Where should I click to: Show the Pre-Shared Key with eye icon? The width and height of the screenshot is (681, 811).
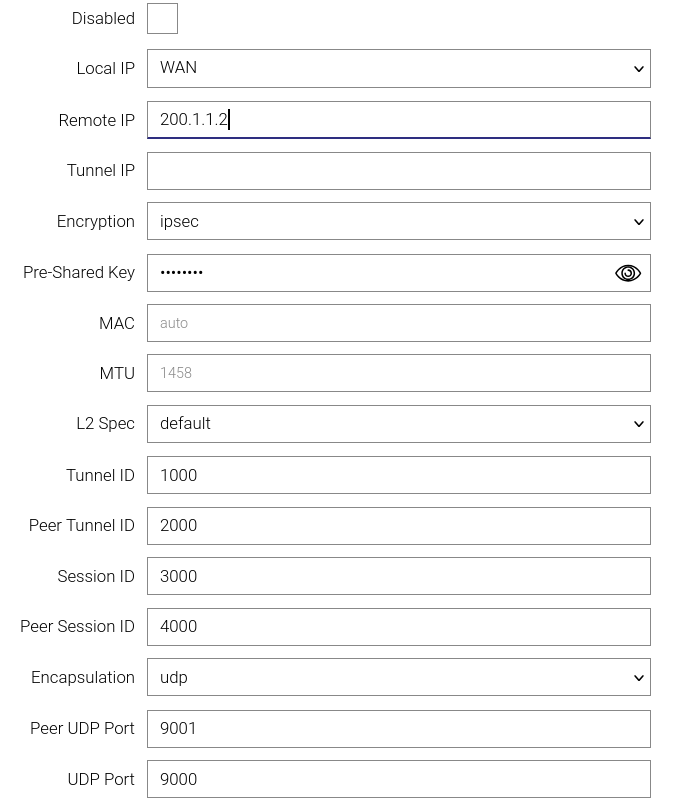[x=627, y=273]
